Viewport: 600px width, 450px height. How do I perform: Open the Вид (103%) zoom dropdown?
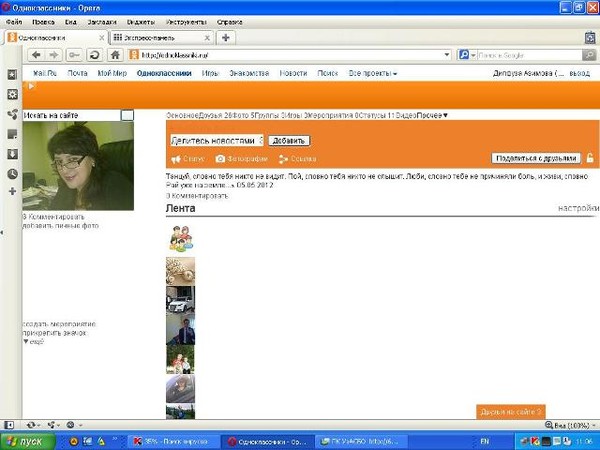coord(571,425)
